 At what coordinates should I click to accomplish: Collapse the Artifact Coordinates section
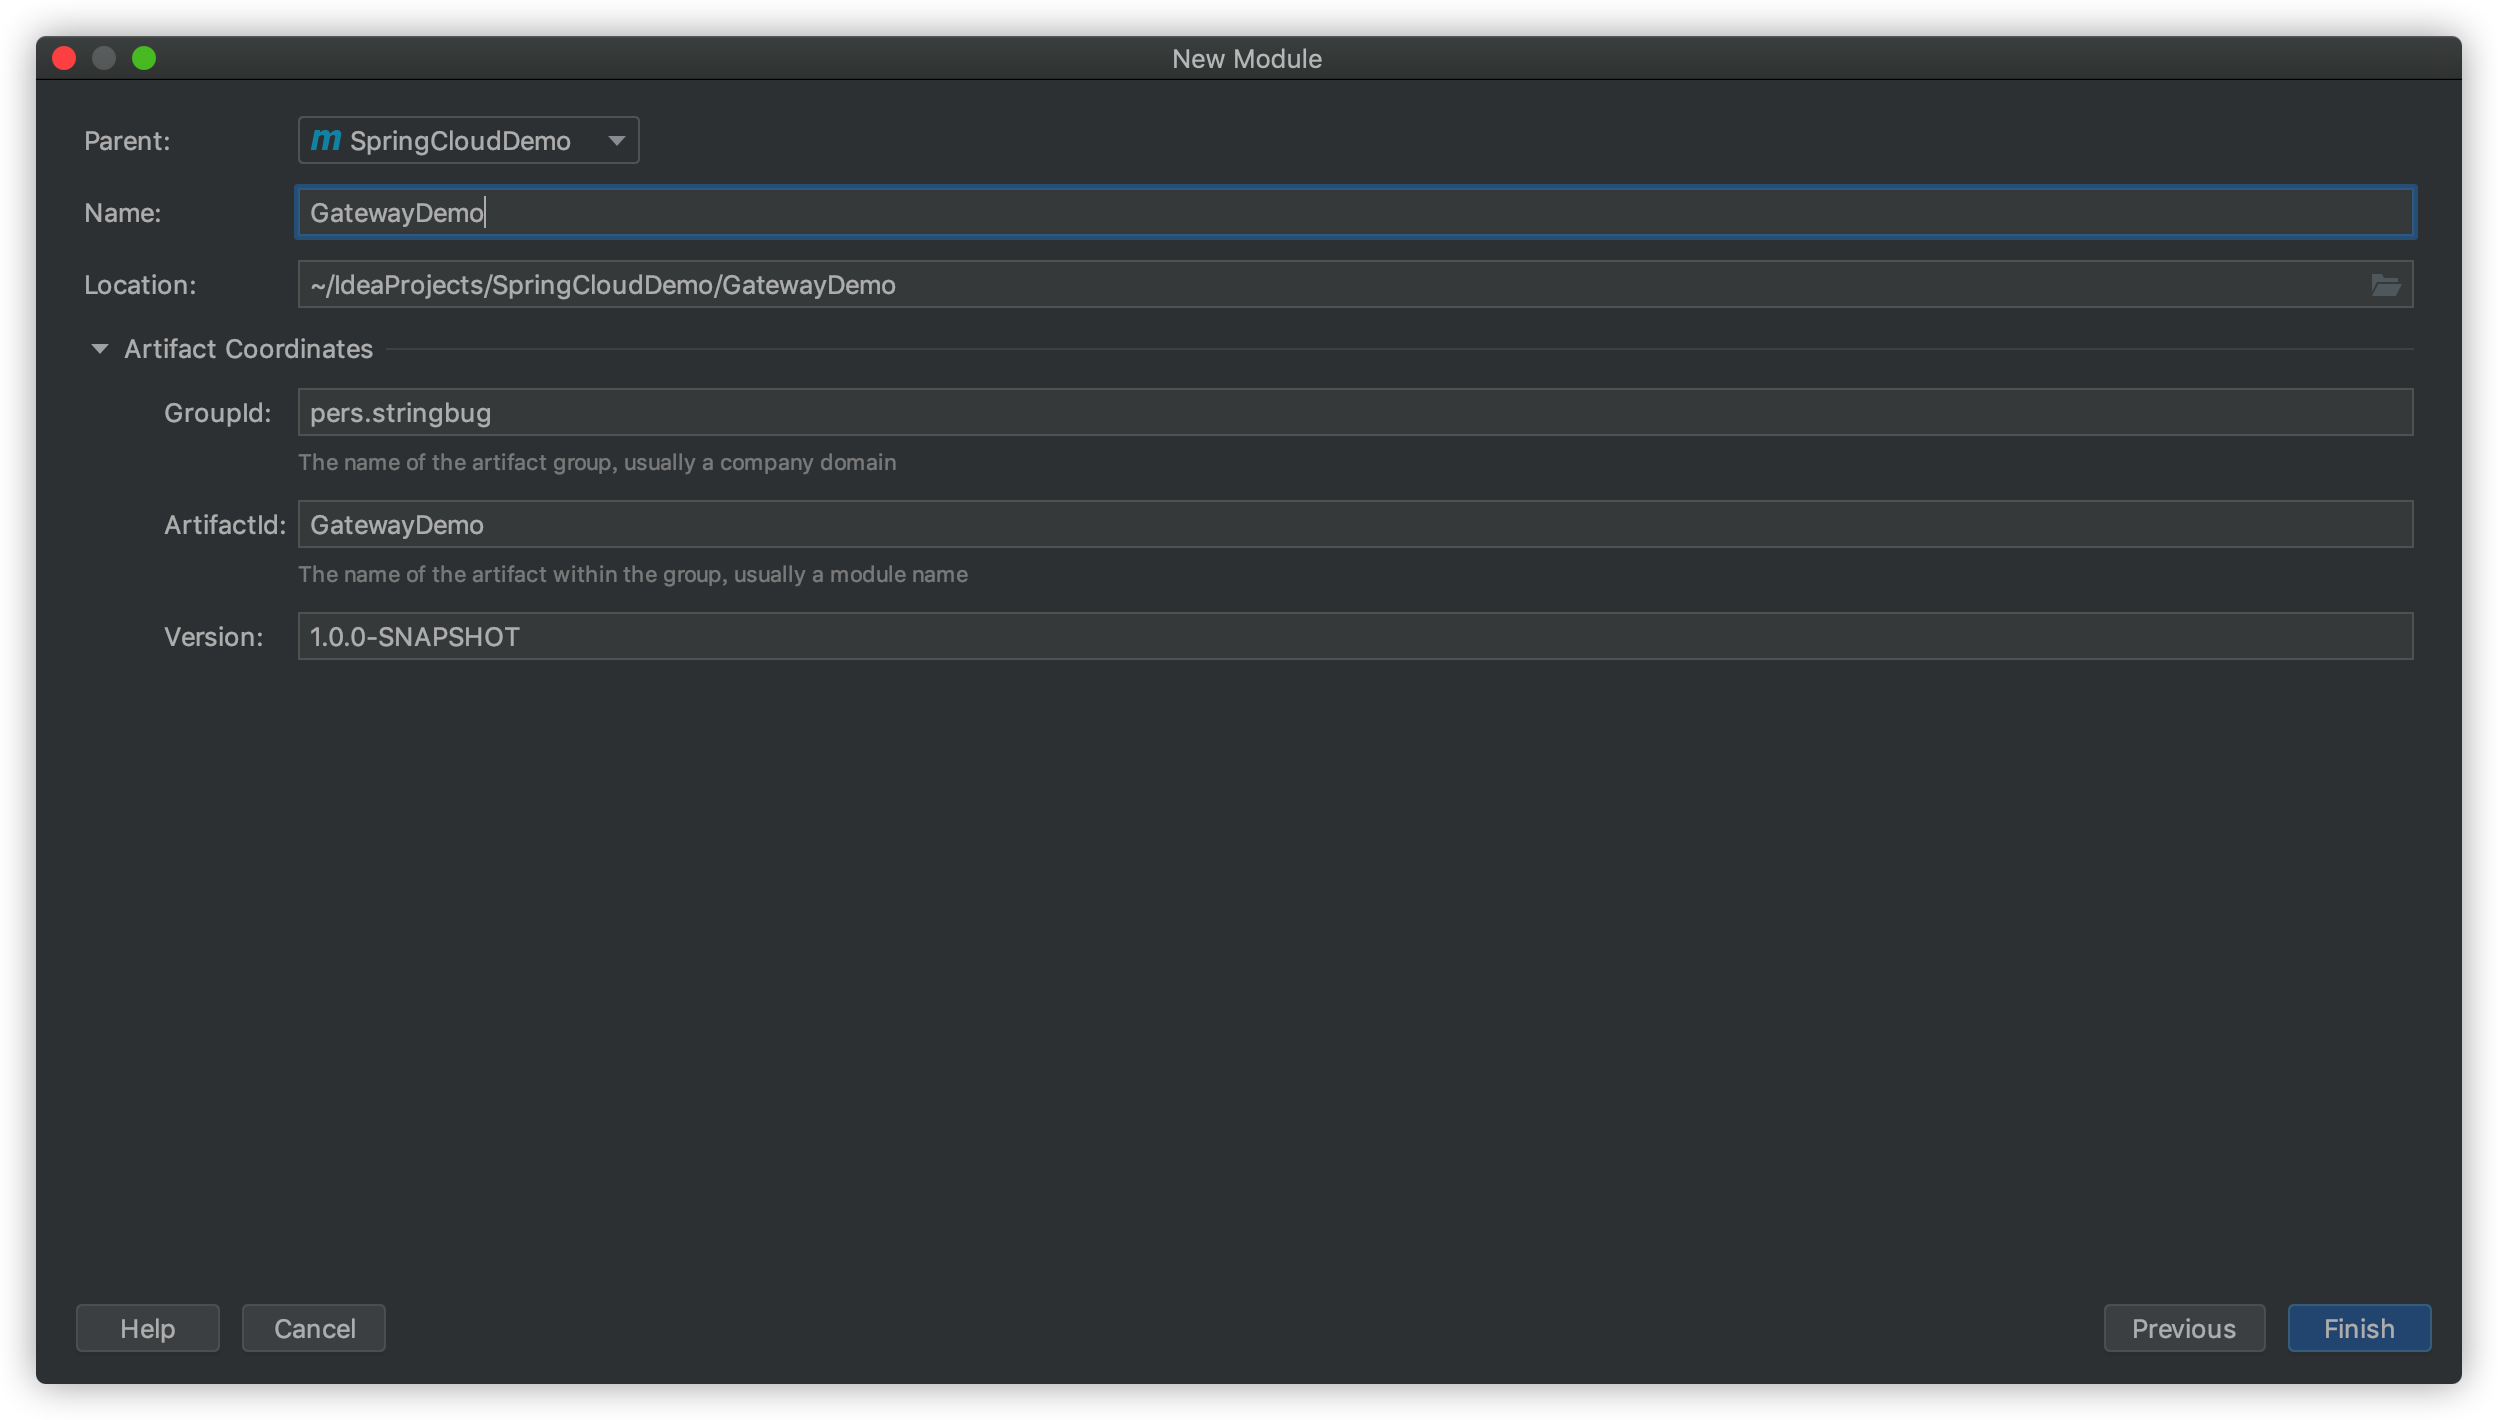99,349
